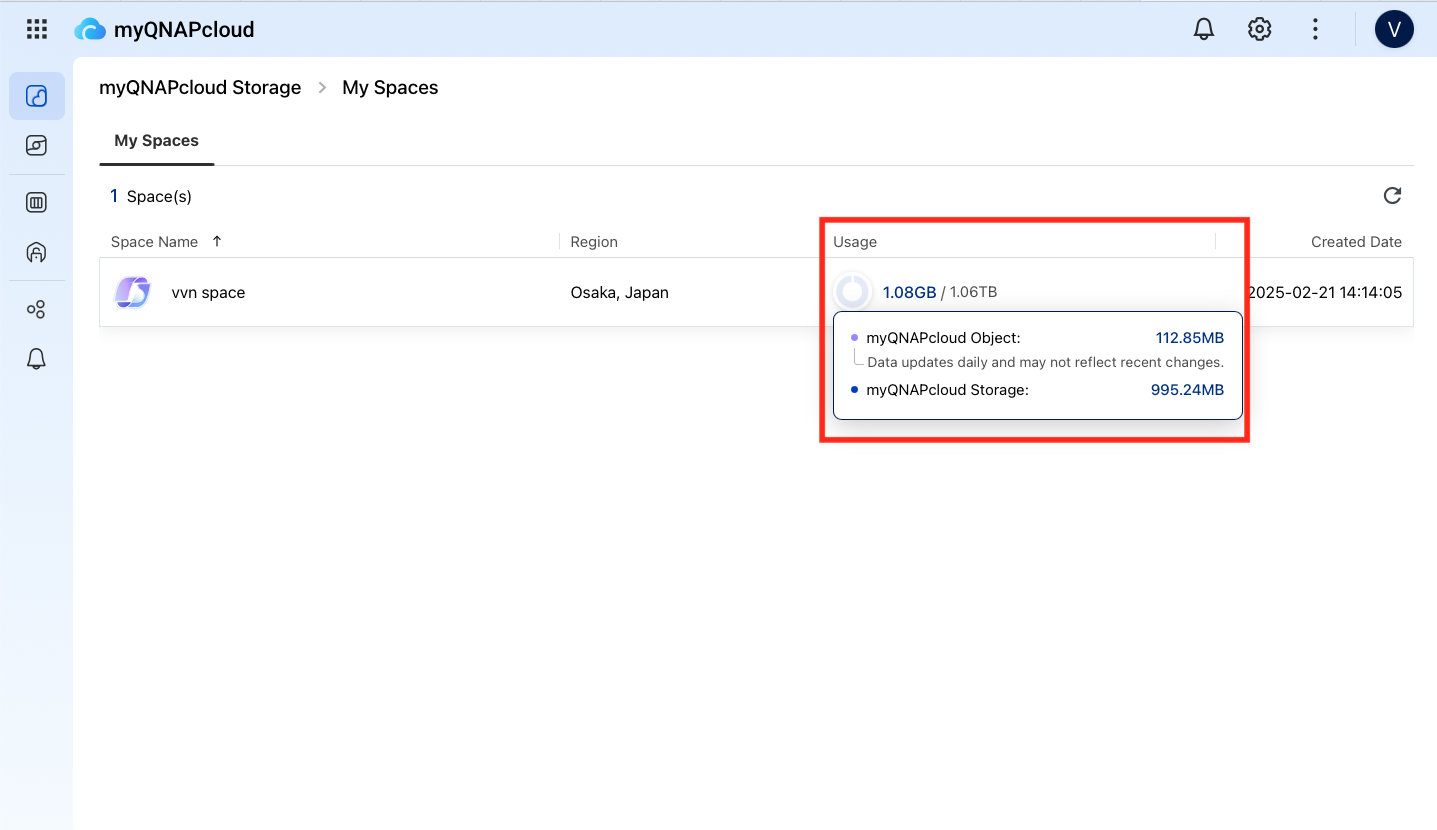Click the 1.08GB usage value
The height and width of the screenshot is (830, 1437).
[909, 293]
